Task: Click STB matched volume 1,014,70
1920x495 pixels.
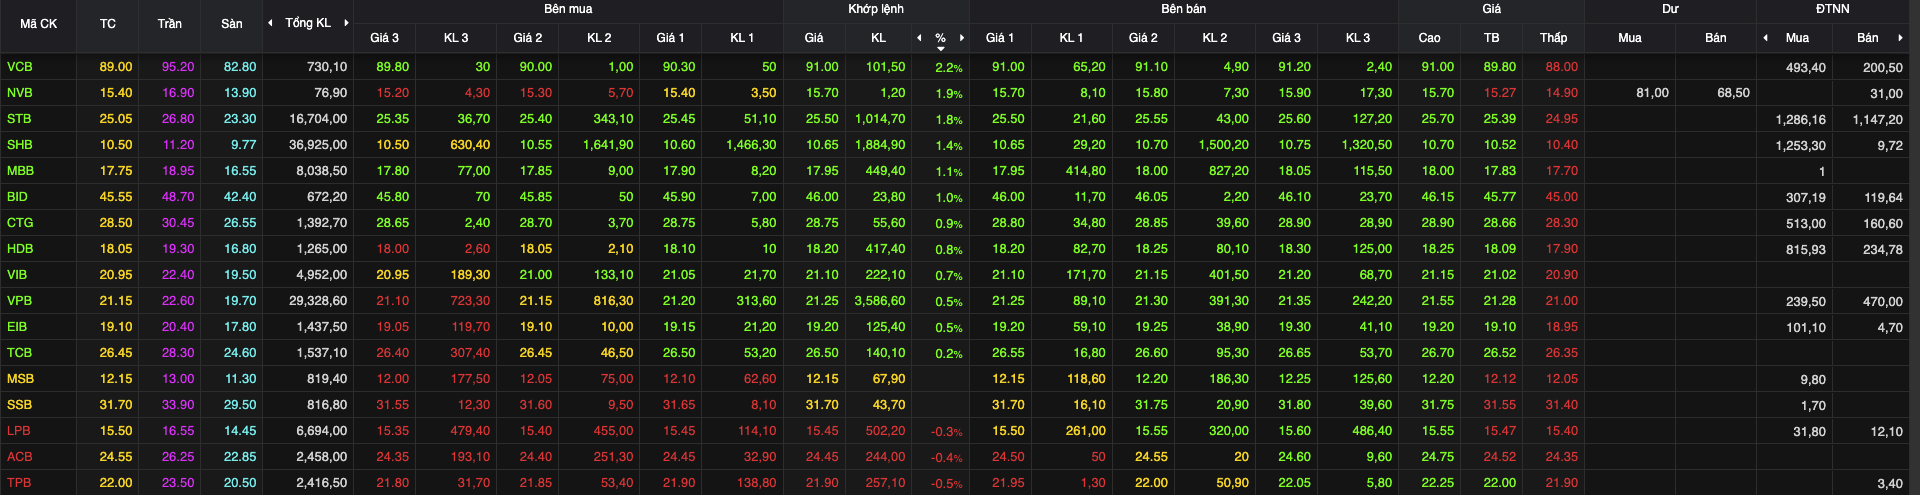Action: (x=880, y=119)
